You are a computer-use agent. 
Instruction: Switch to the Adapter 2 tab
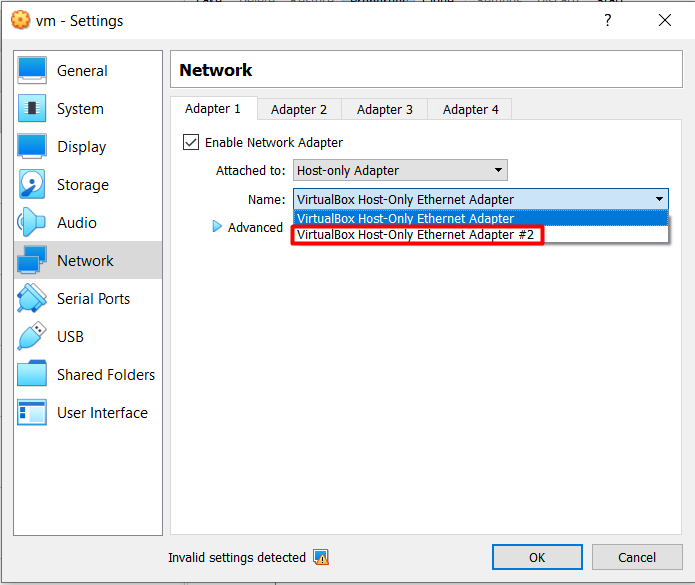pos(299,109)
